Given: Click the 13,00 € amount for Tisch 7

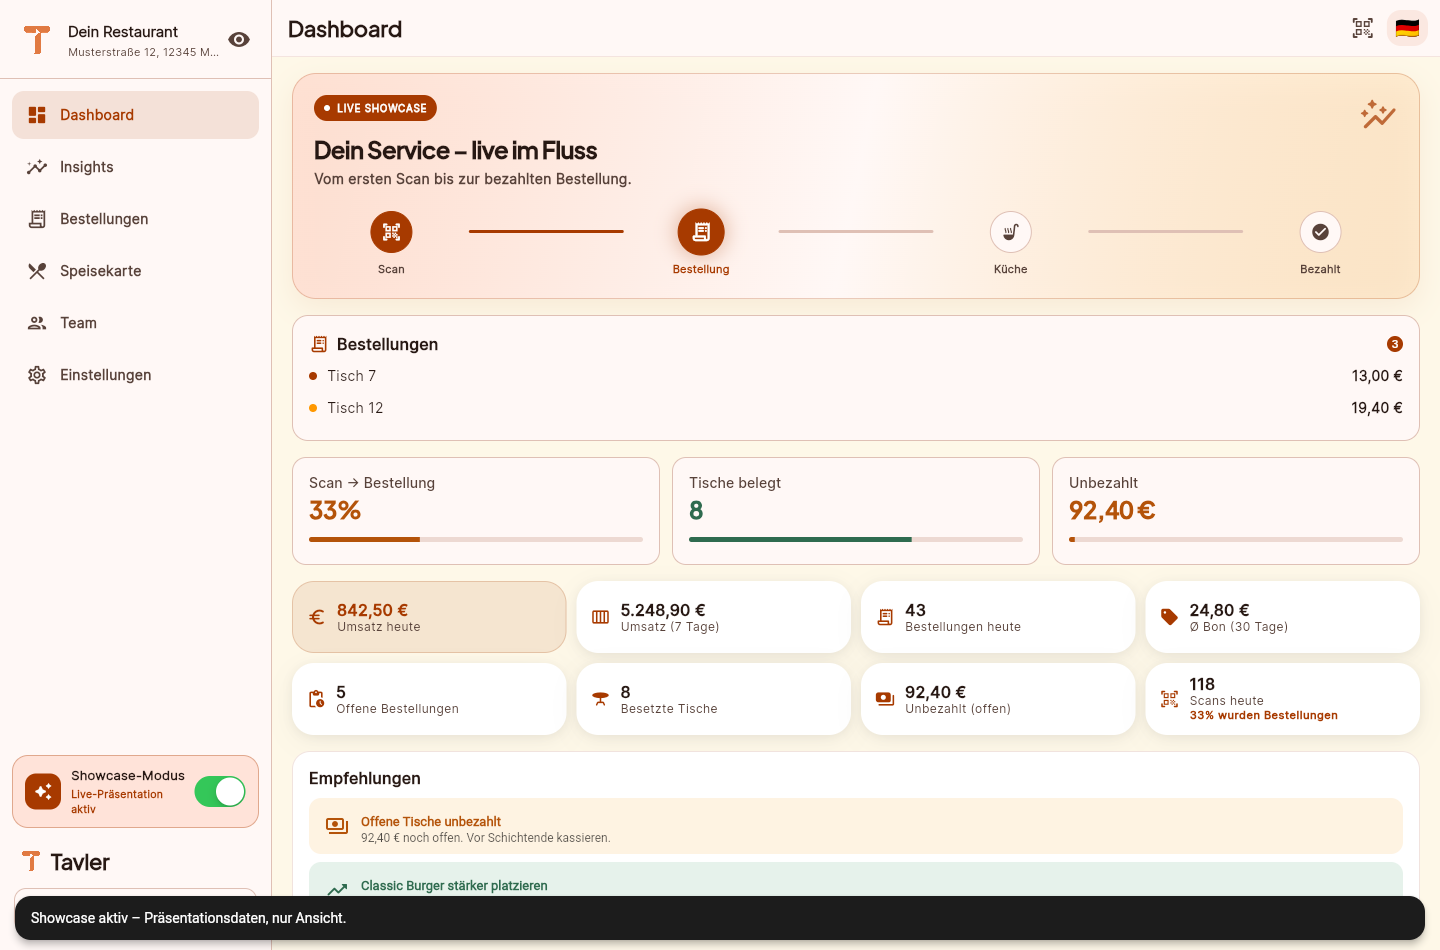Looking at the screenshot, I should (1377, 376).
